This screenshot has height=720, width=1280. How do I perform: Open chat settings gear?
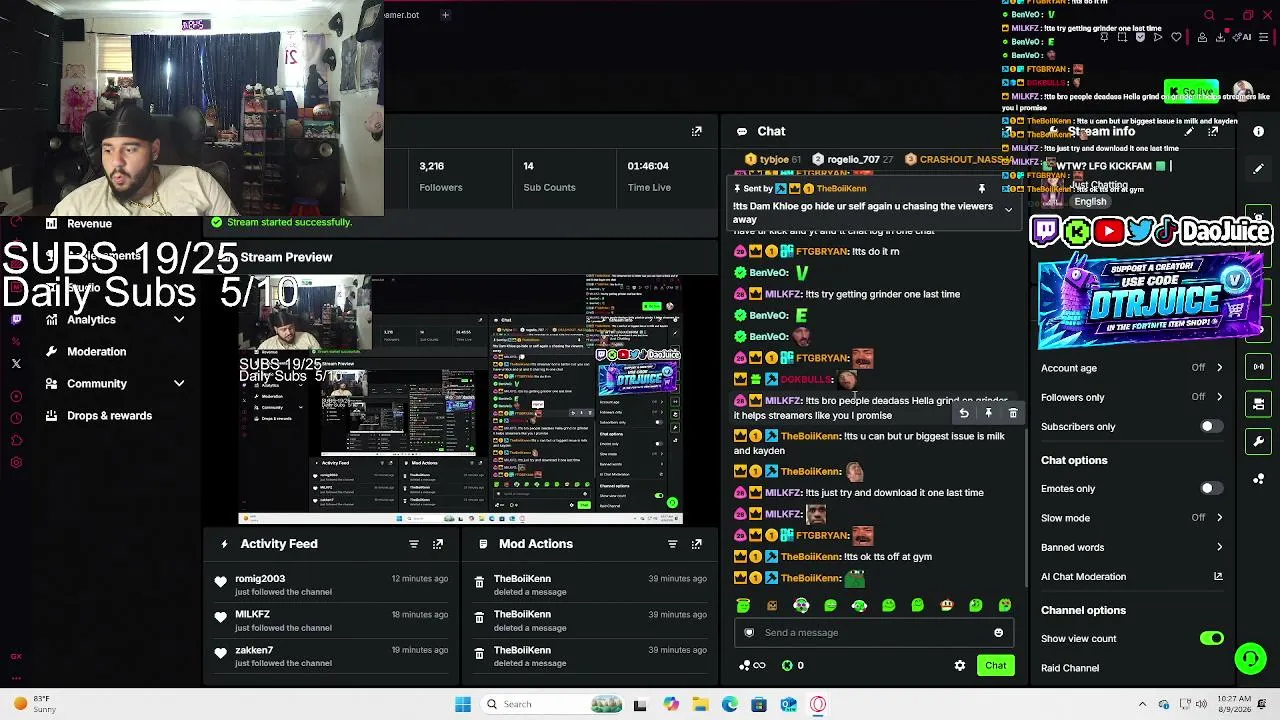(x=960, y=666)
